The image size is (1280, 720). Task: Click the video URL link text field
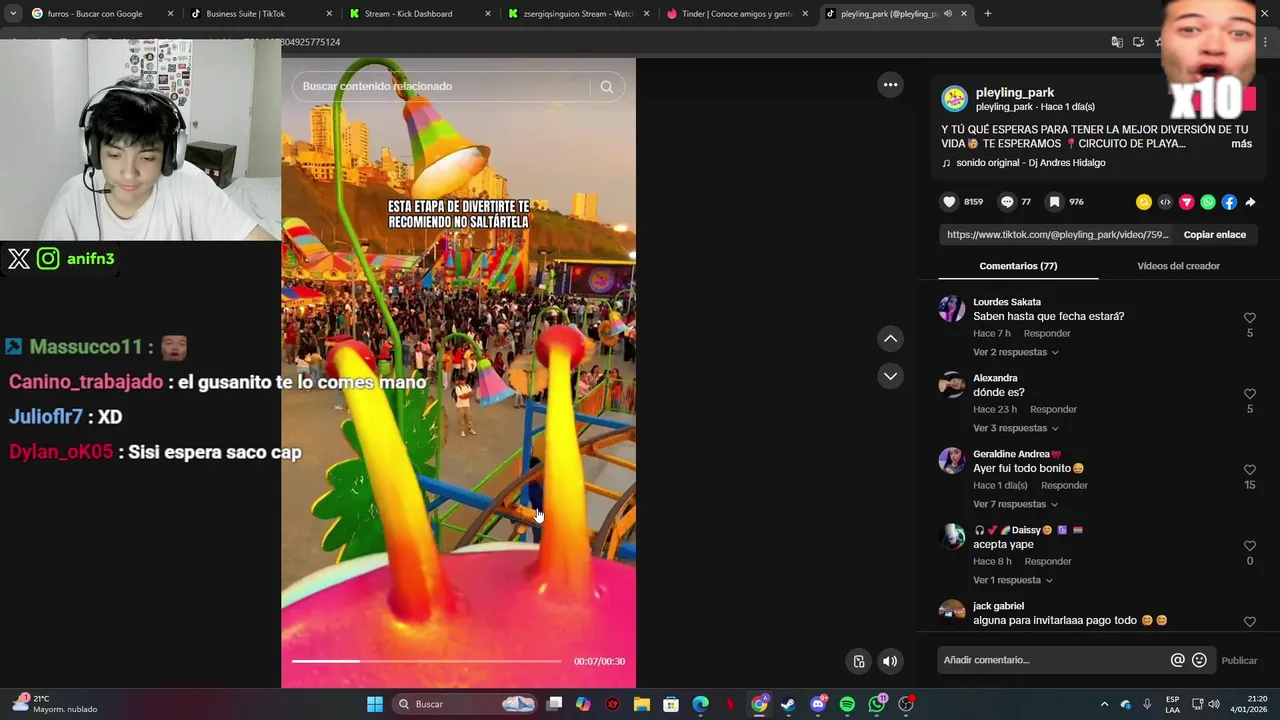coord(1057,235)
